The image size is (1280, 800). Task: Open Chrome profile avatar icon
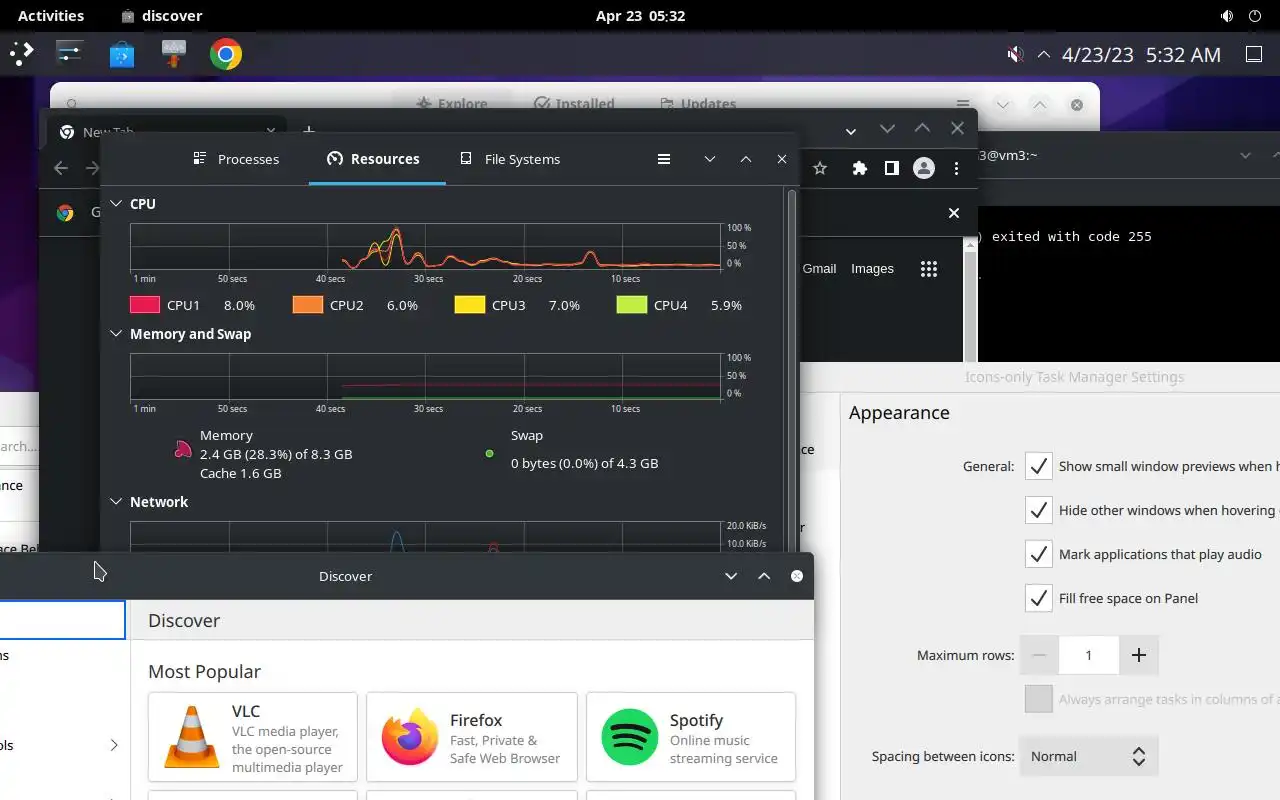(924, 168)
